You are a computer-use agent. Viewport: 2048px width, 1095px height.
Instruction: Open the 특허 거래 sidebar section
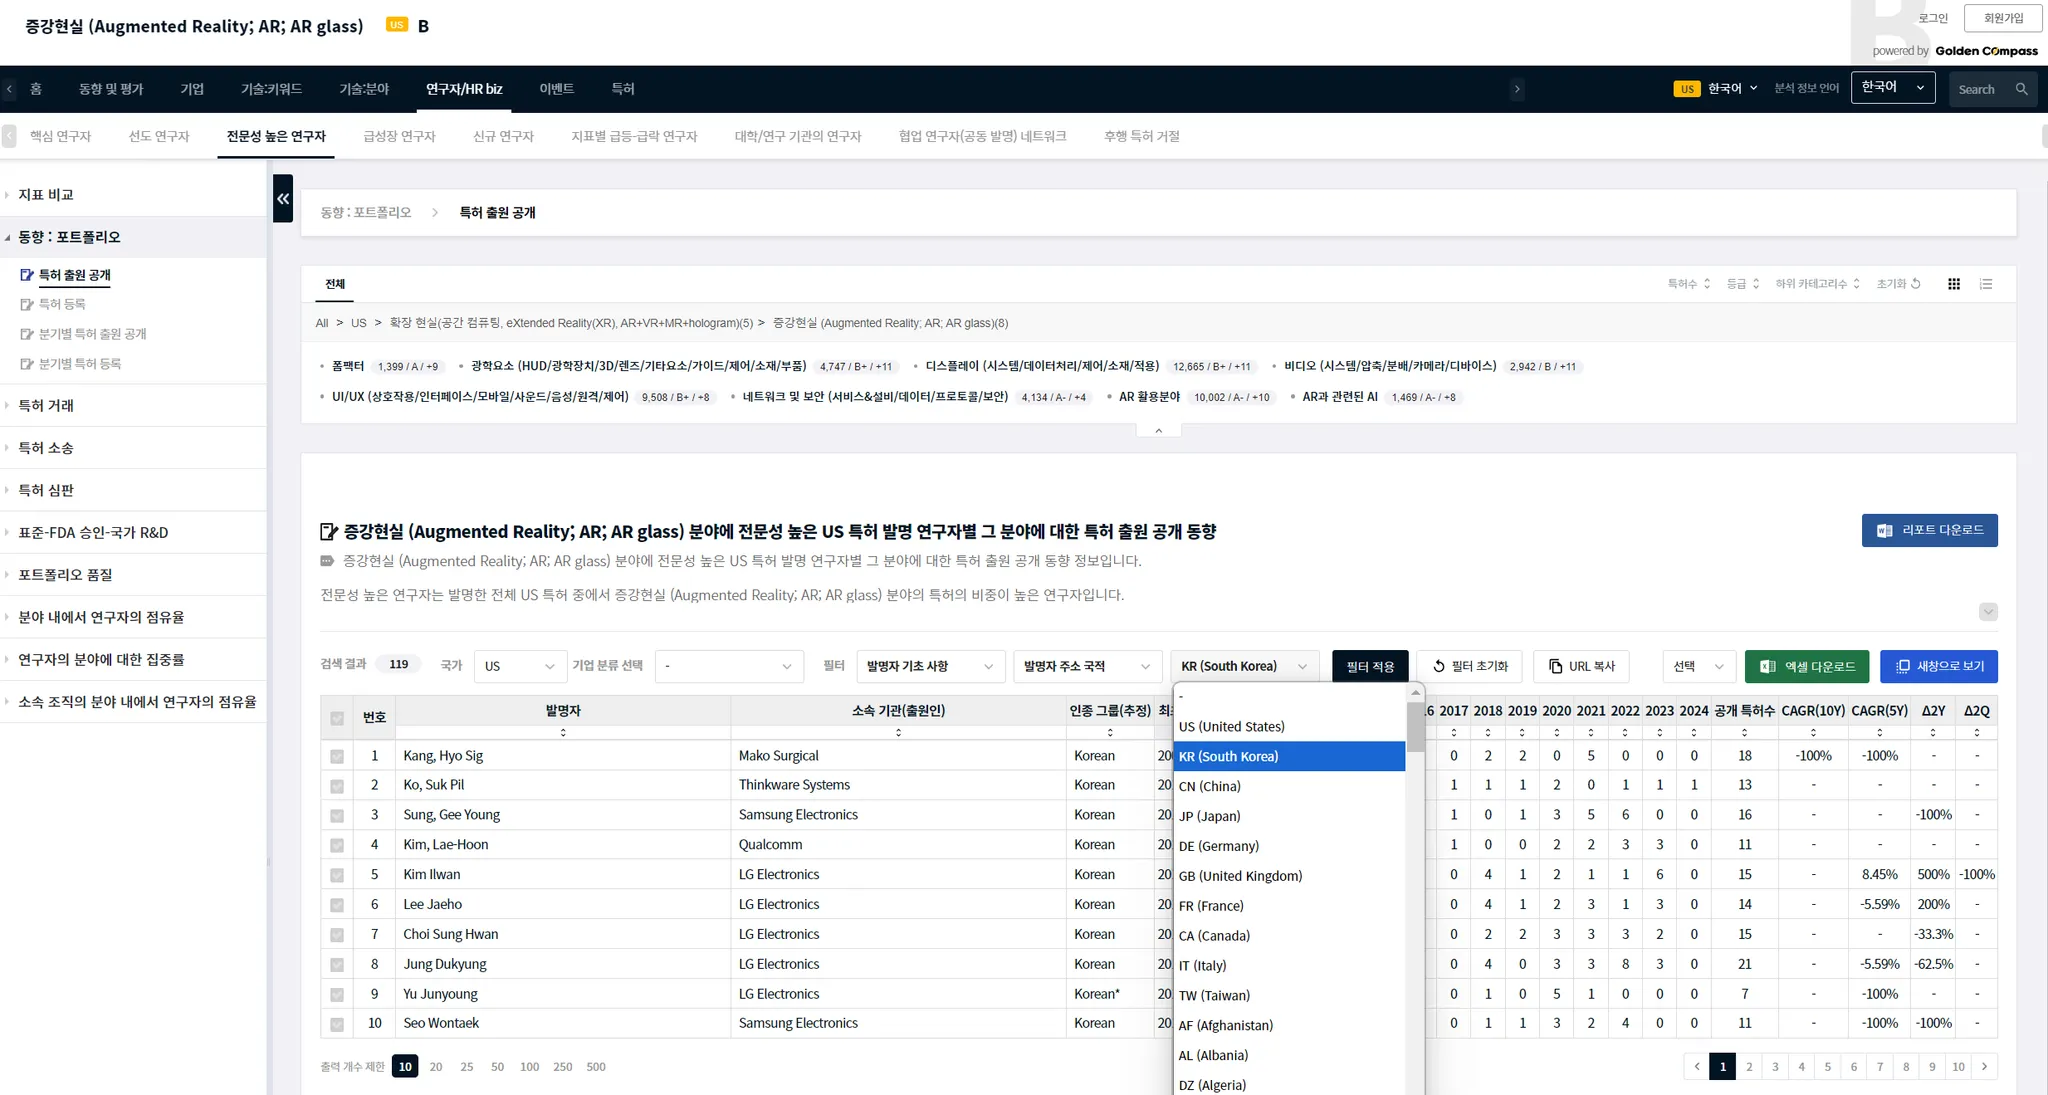click(46, 406)
